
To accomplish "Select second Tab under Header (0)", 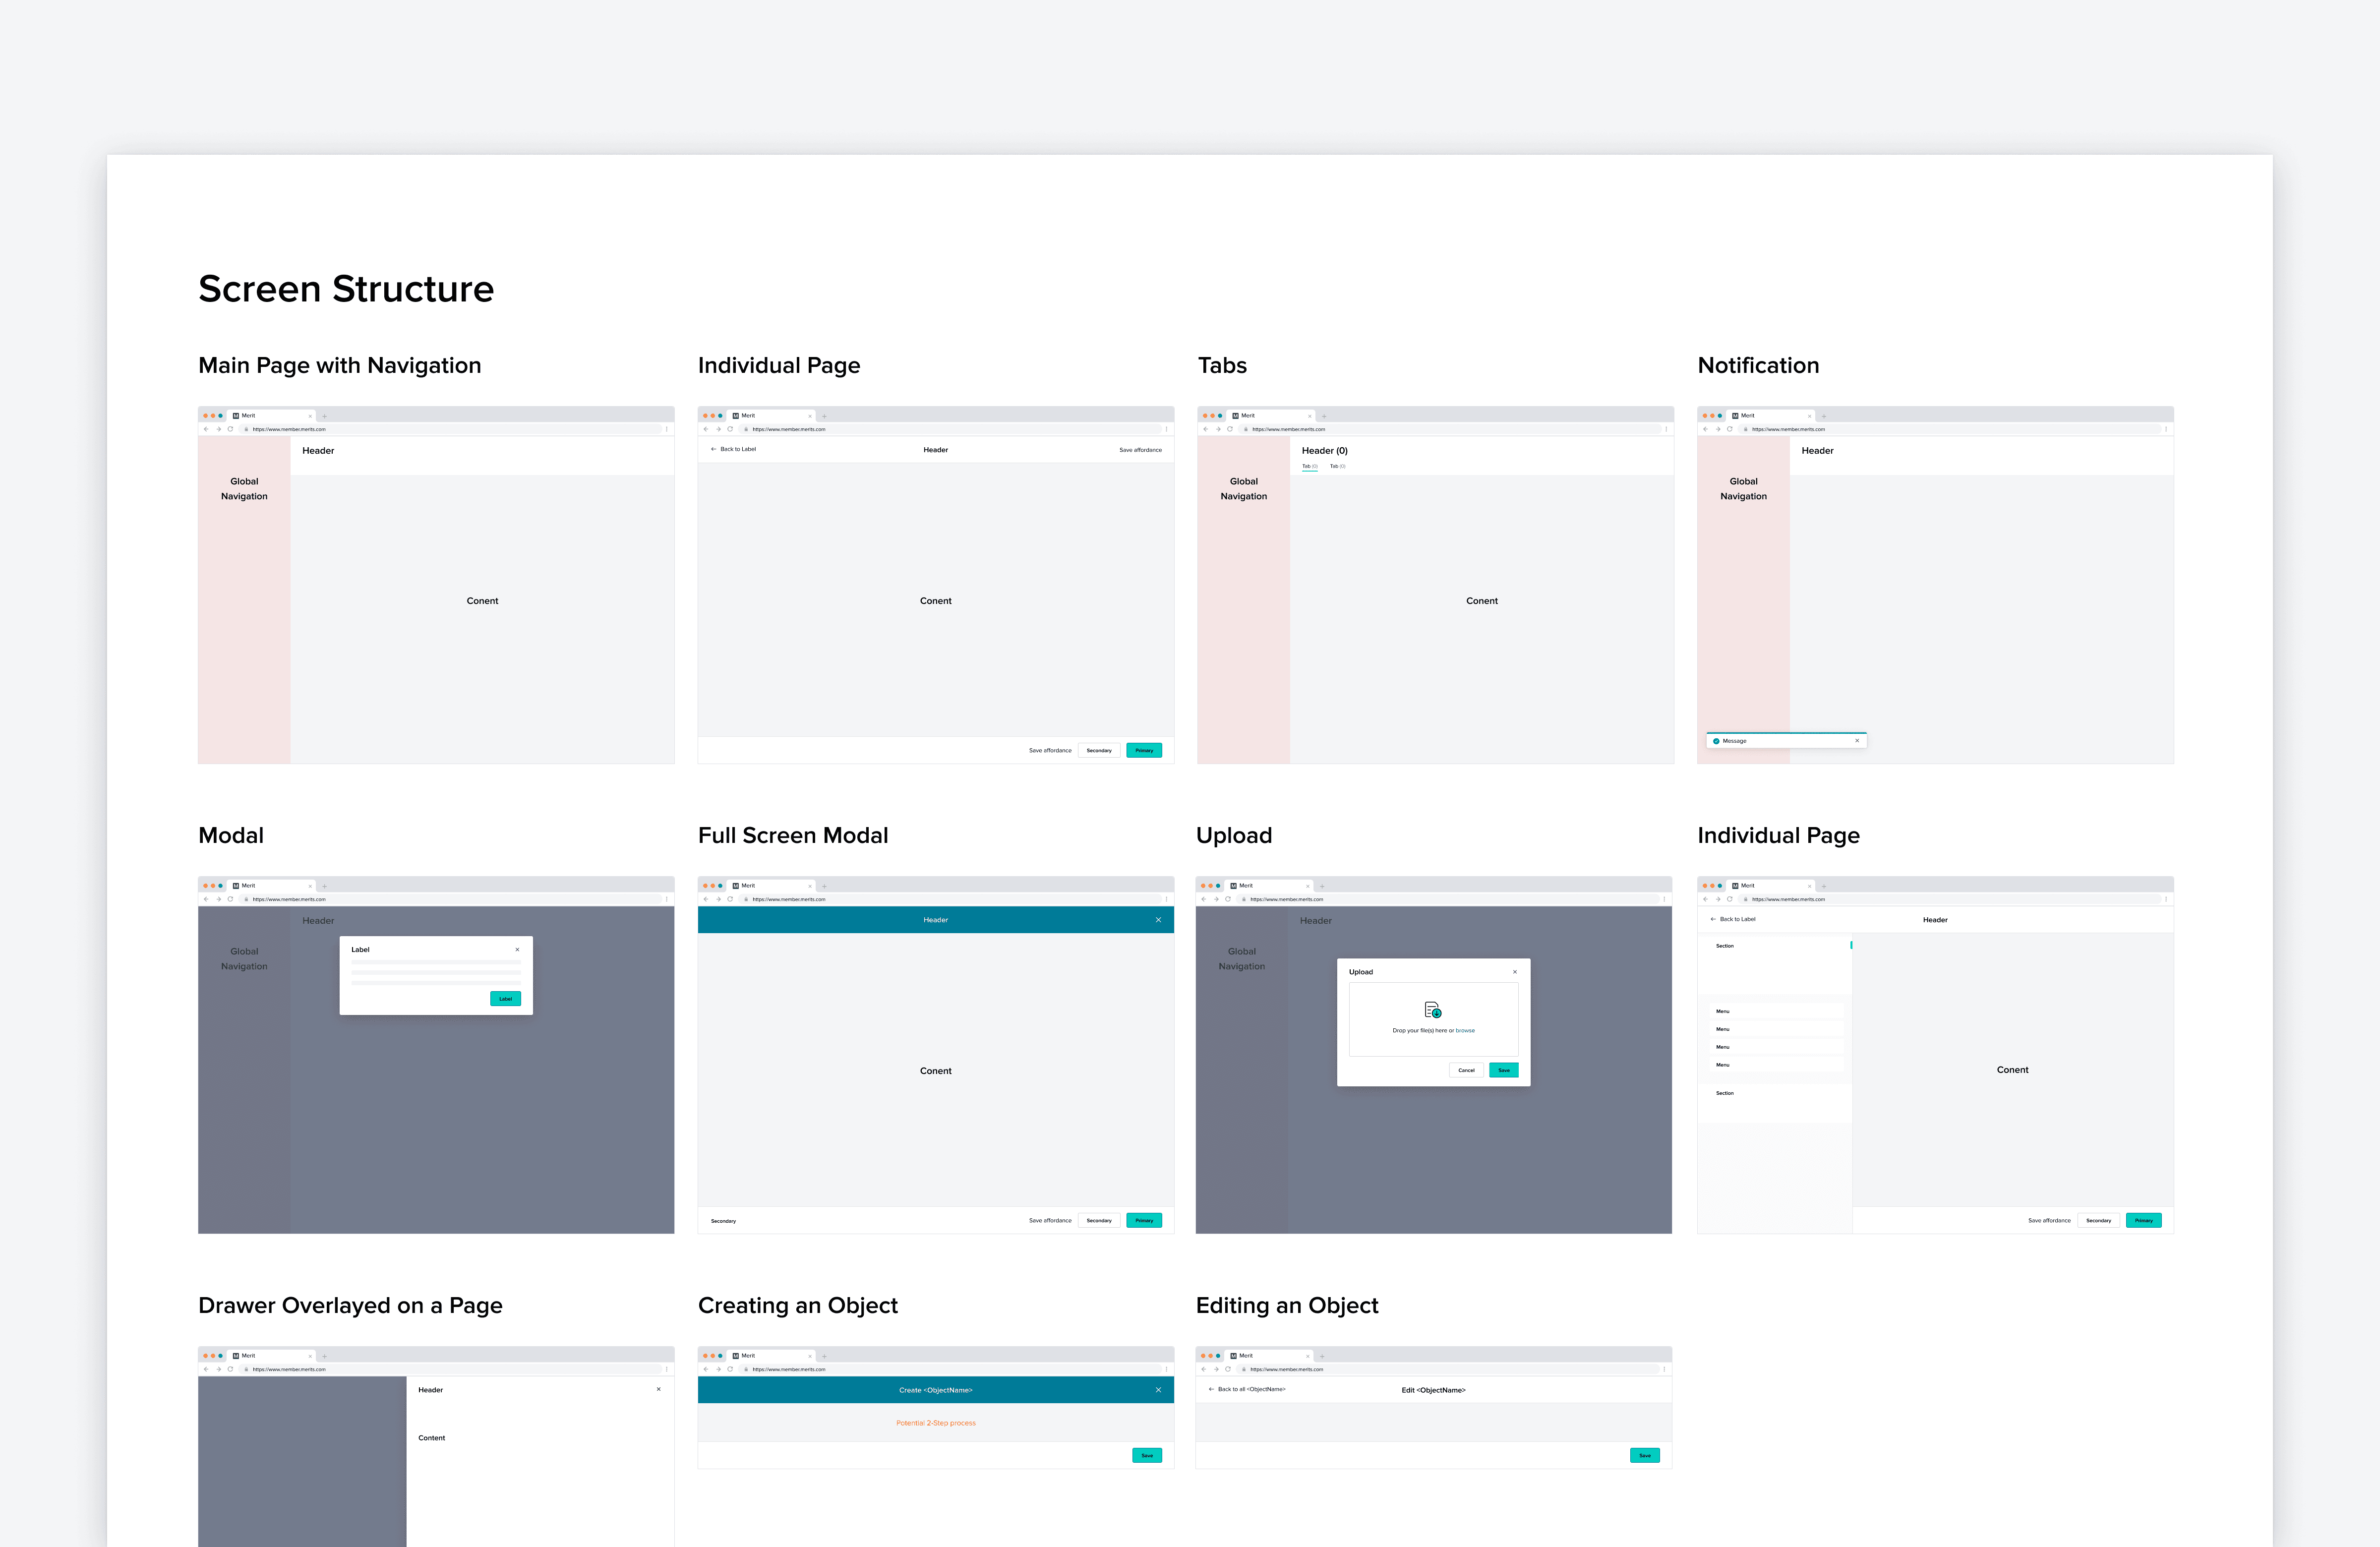I will point(1337,466).
